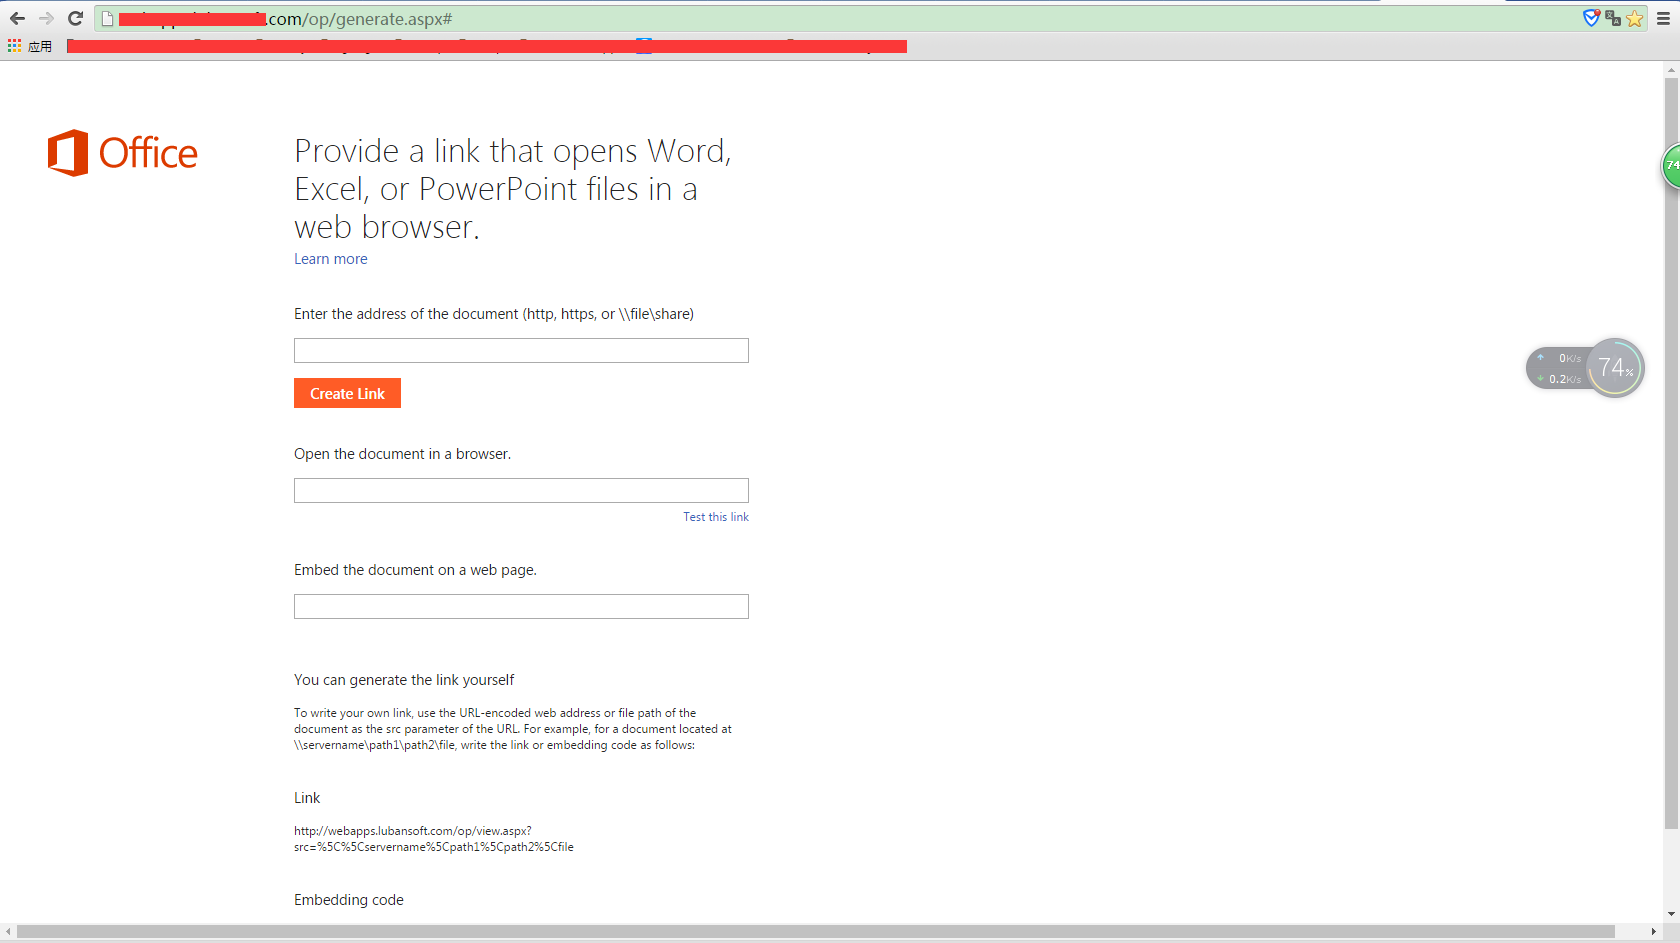This screenshot has height=943, width=1680.
Task: Click the page file icon in address bar
Action: pyautogui.click(x=107, y=19)
